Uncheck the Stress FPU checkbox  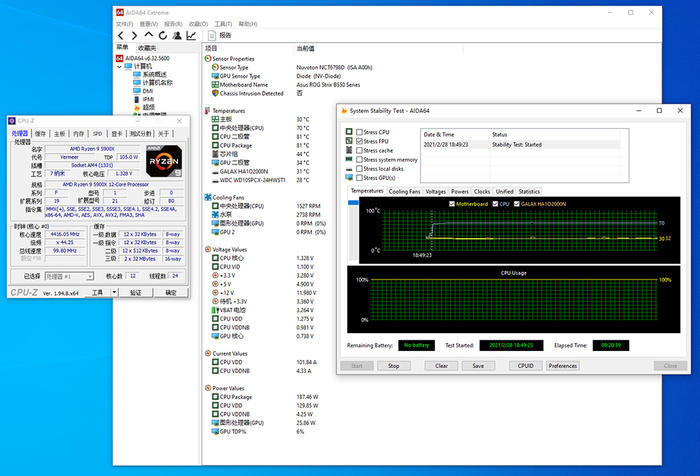[x=359, y=141]
